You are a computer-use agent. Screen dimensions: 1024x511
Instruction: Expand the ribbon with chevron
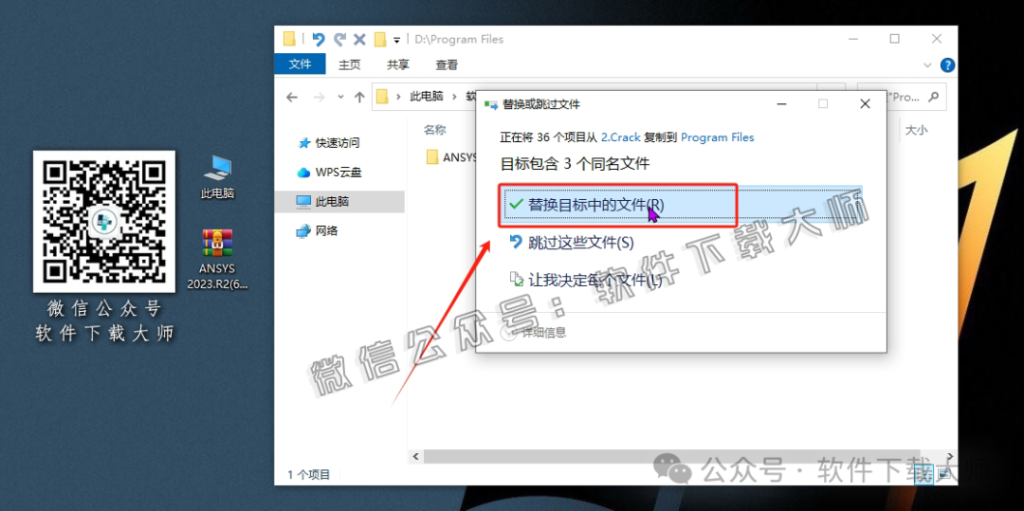(928, 65)
